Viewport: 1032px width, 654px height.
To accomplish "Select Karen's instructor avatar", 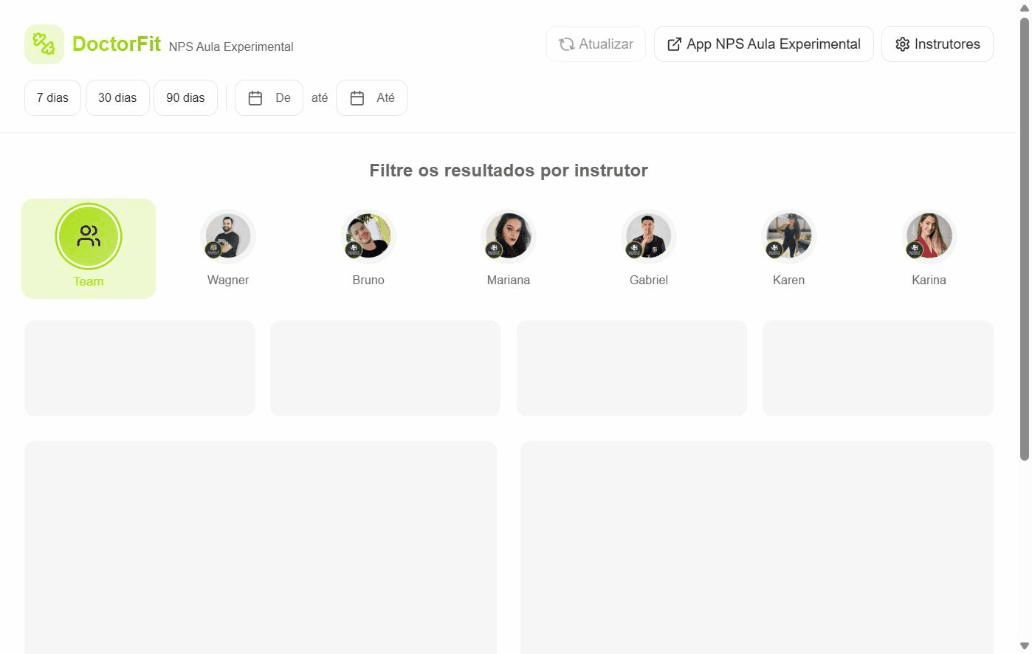I will (x=788, y=236).
